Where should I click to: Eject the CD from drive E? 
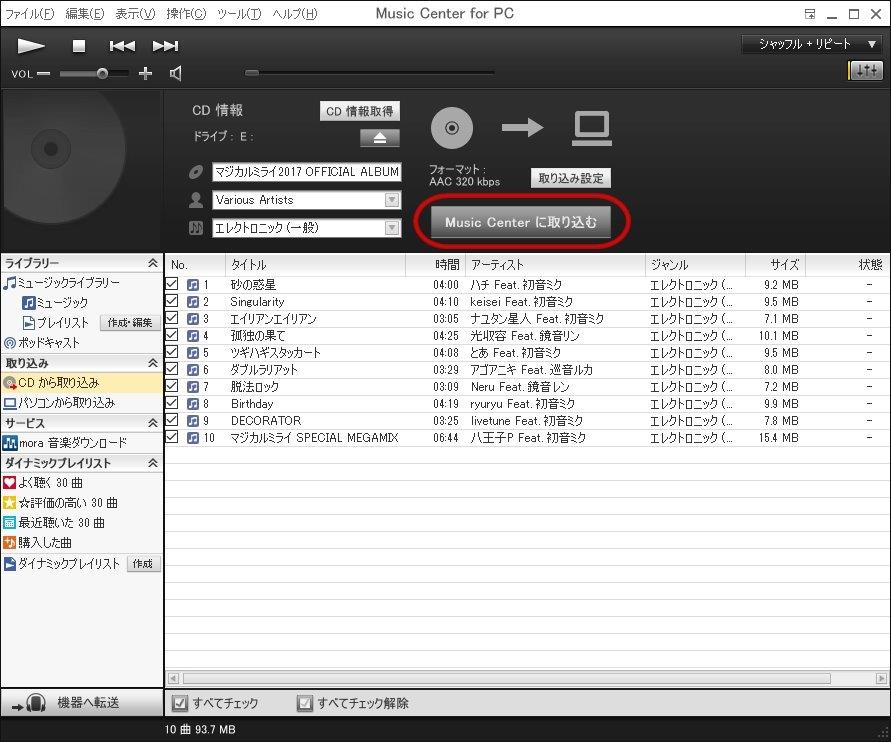(x=379, y=138)
